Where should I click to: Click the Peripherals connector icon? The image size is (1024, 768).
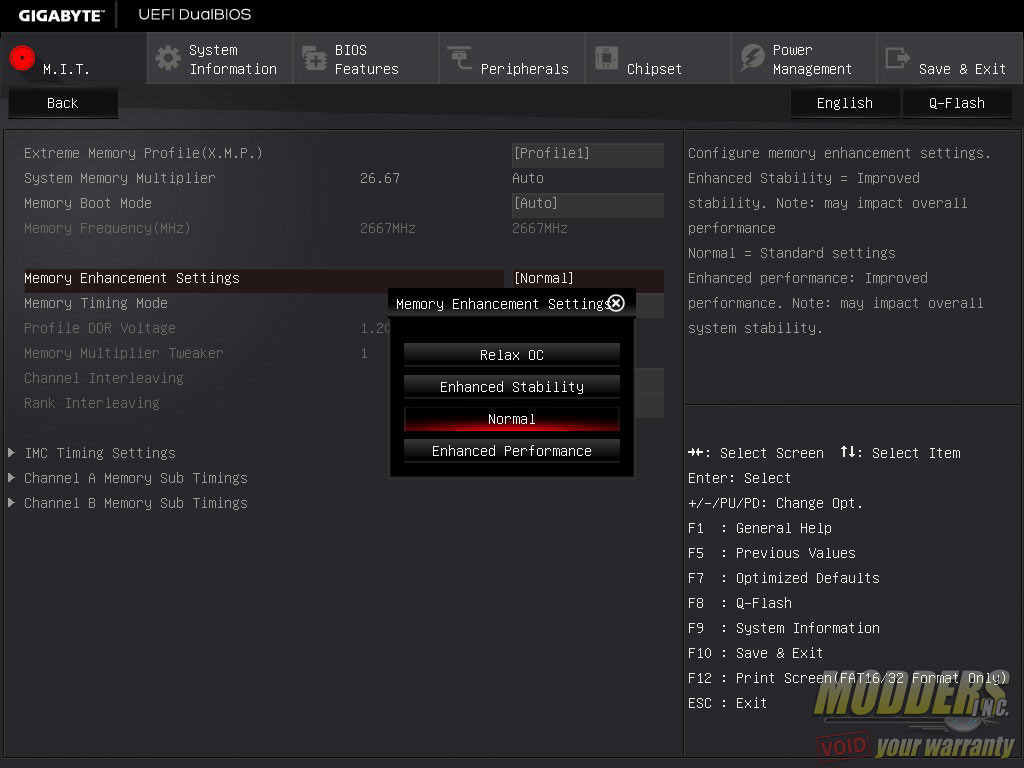coord(460,57)
